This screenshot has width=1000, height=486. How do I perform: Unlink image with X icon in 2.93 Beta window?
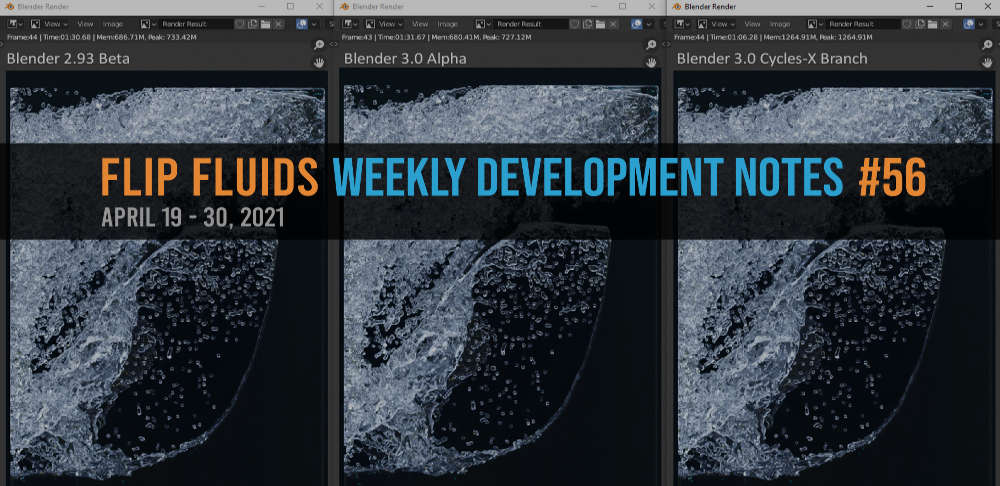(x=279, y=24)
